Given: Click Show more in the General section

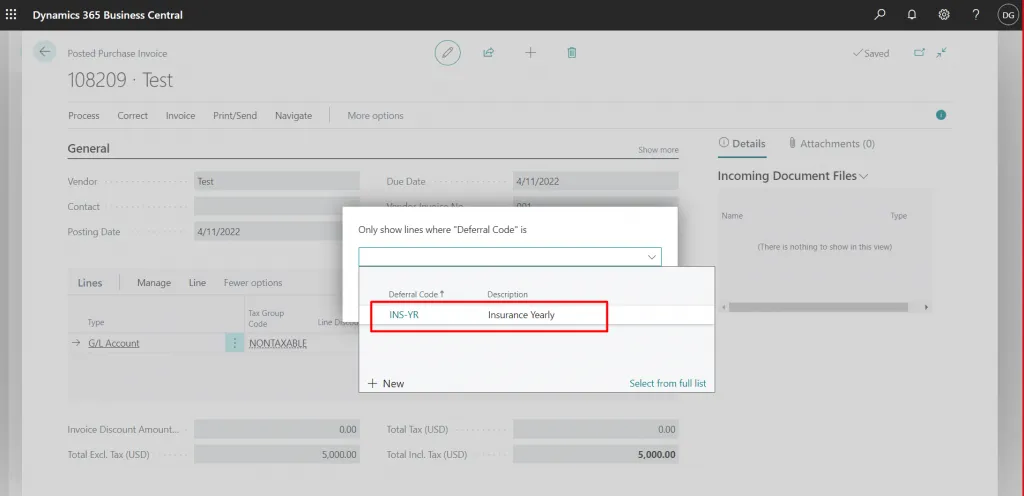Looking at the screenshot, I should pyautogui.click(x=658, y=149).
